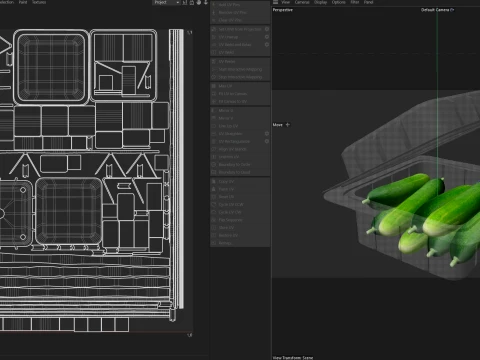Image resolution: width=480 pixels, height=360 pixels.
Task: Apply Mirror V to UVs
Action: click(x=240, y=118)
